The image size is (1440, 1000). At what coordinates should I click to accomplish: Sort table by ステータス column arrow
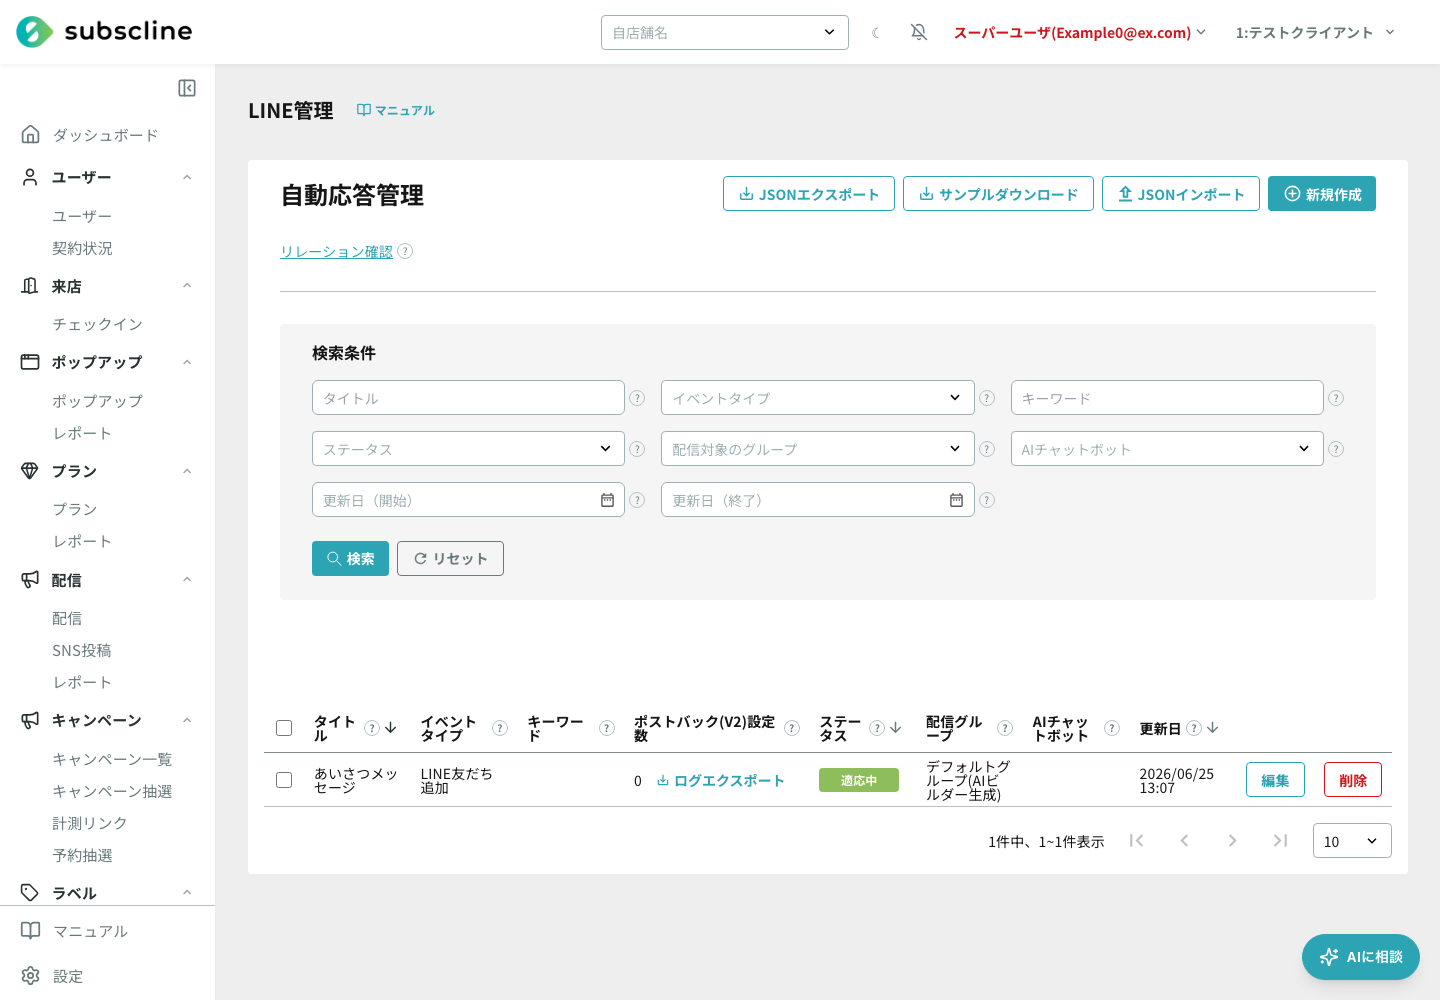click(896, 728)
